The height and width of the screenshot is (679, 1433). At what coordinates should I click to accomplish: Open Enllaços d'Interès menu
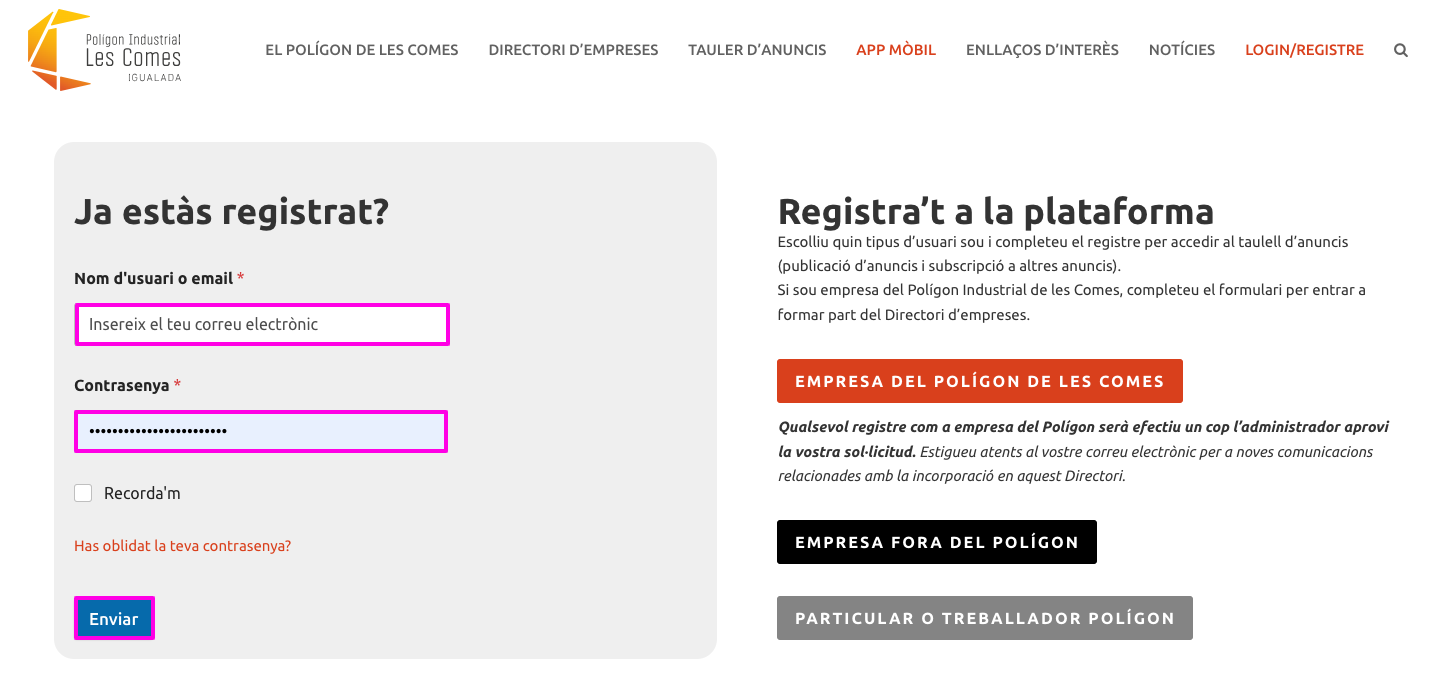click(x=1042, y=50)
